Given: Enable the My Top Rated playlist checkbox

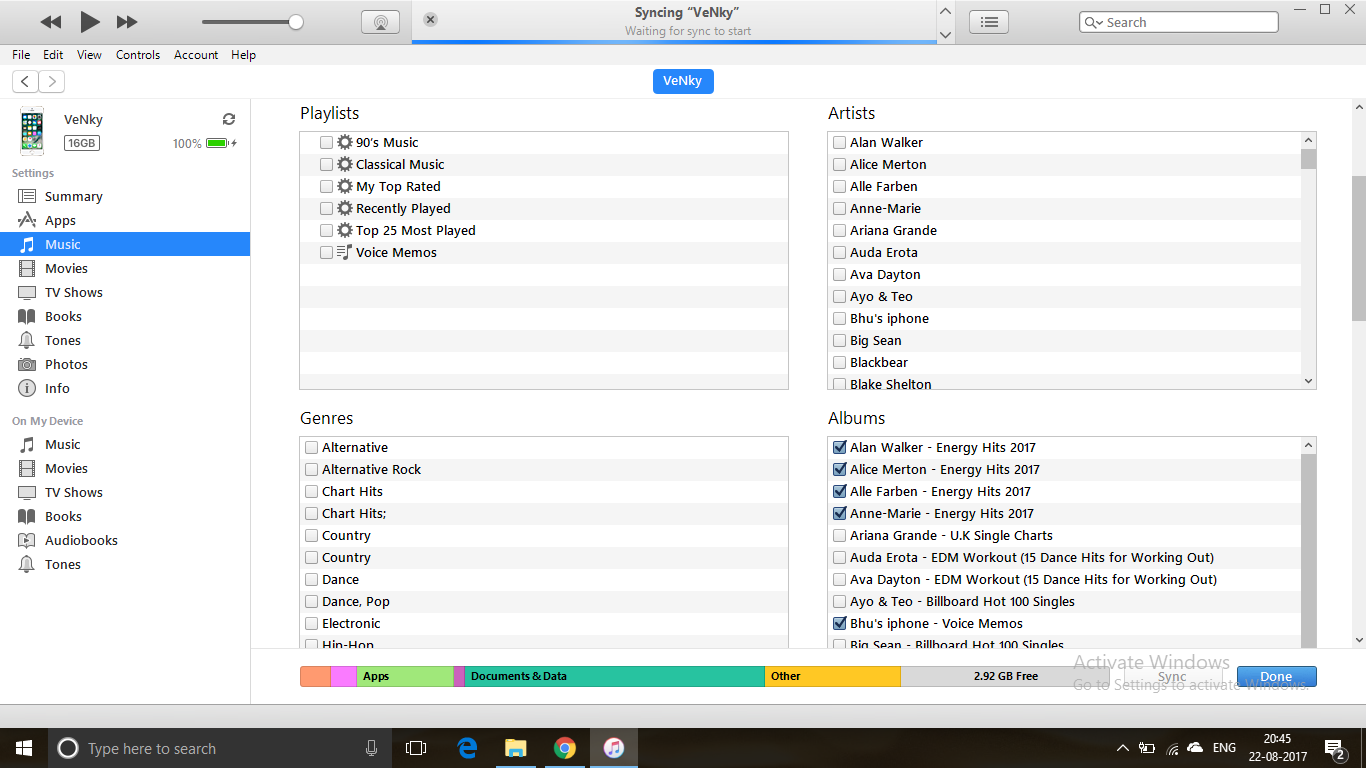Looking at the screenshot, I should [326, 187].
